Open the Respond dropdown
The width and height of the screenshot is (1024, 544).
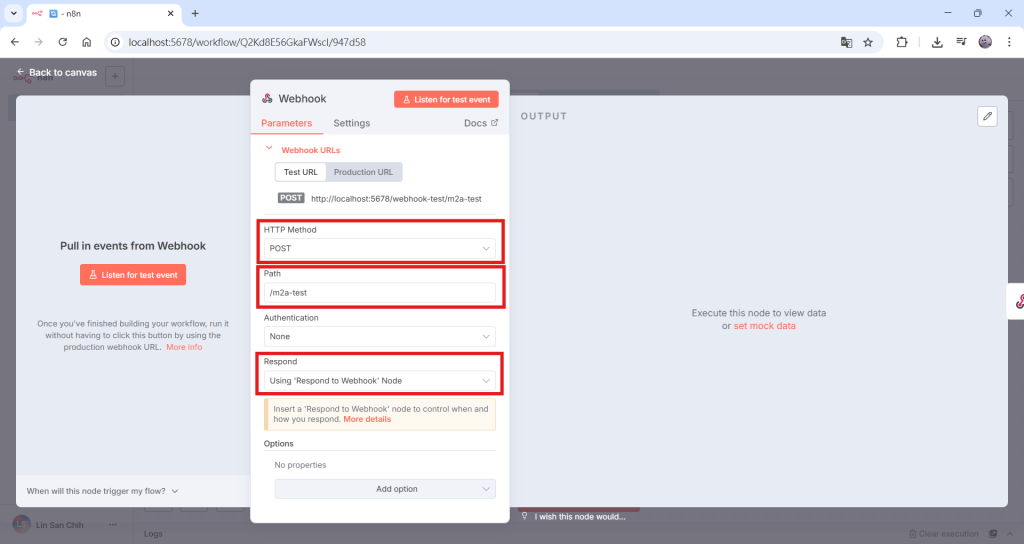(x=379, y=381)
